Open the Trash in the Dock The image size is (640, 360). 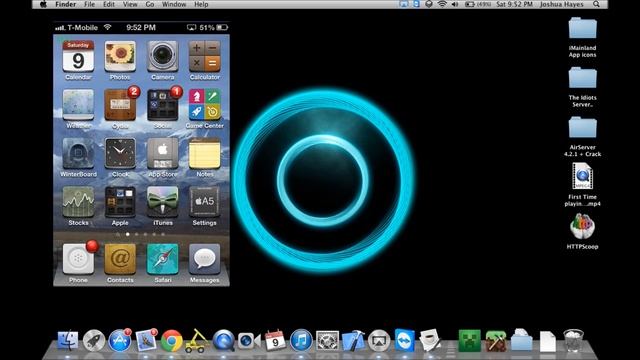click(x=573, y=340)
